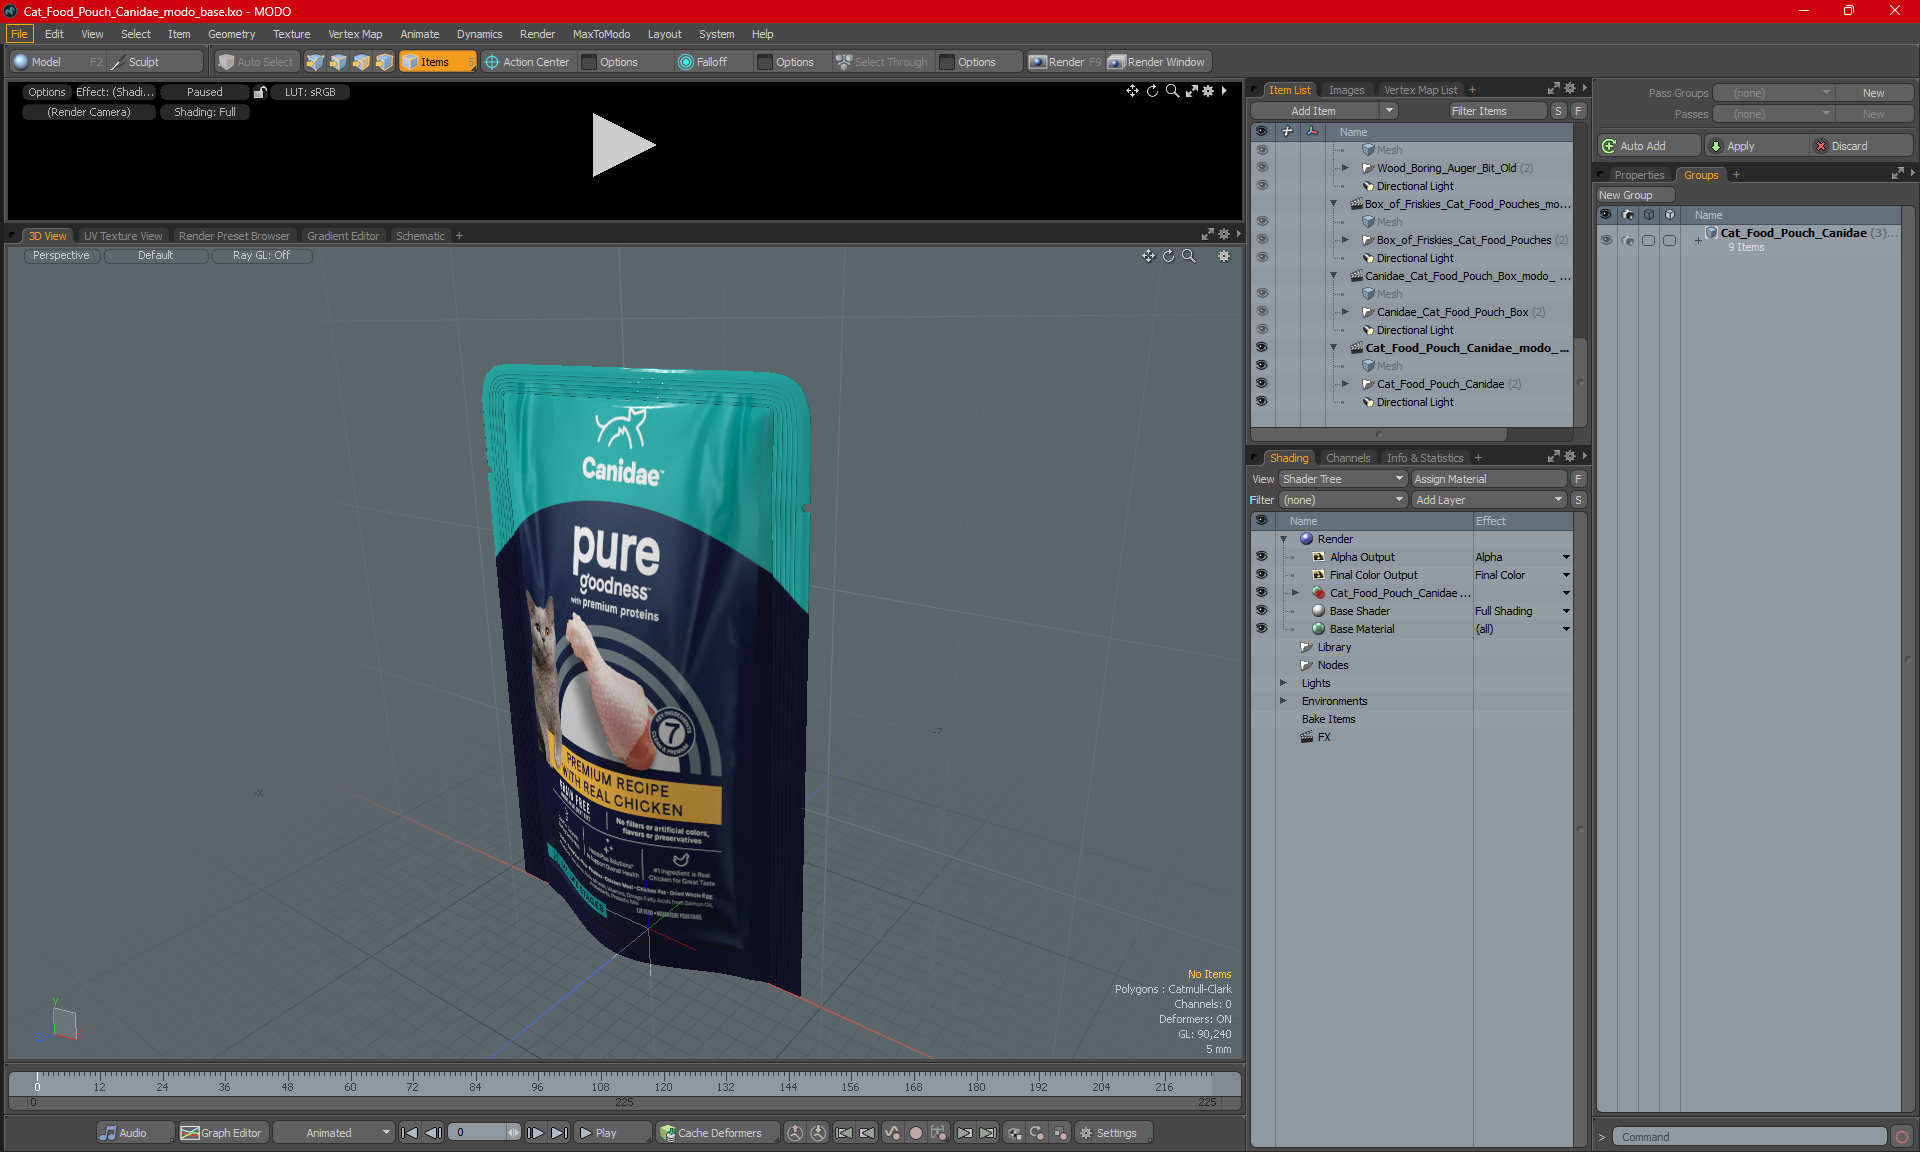Image resolution: width=1920 pixels, height=1152 pixels.
Task: Open the Shader Tree View dropdown
Action: (1343, 479)
